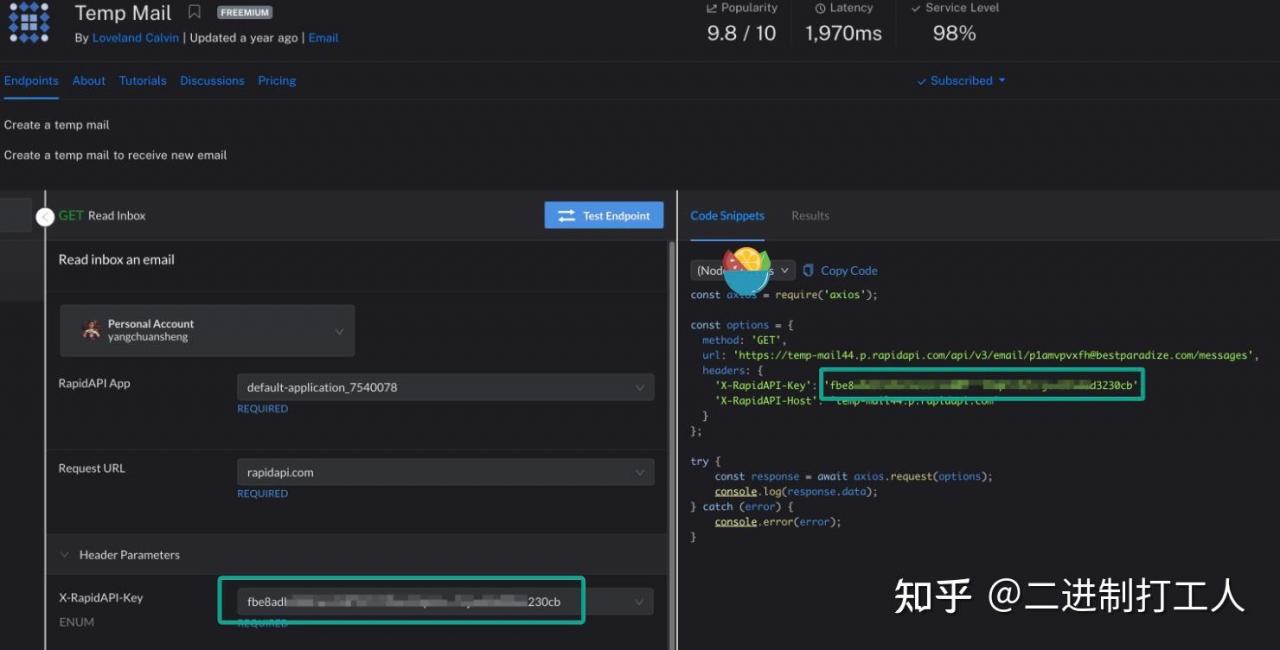This screenshot has height=650, width=1280.
Task: Click the 'Read inbox an email' description
Action: pyautogui.click(x=116, y=260)
